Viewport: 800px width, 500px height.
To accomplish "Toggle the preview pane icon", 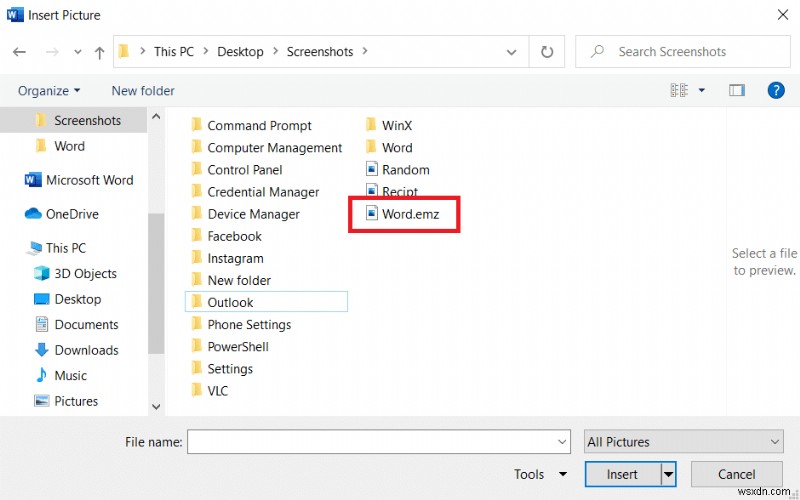I will click(737, 90).
